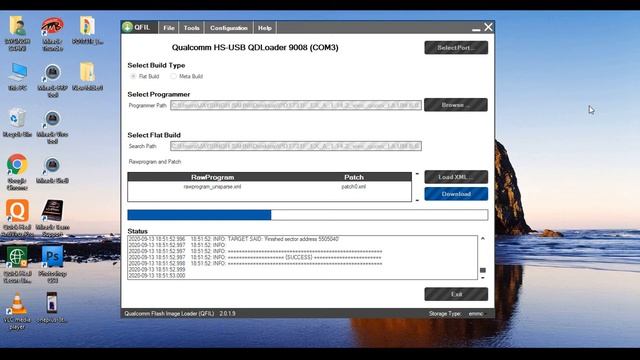640x360 pixels.
Task: Open the green Quick Heal Secure Browse icon
Action: click(17, 264)
